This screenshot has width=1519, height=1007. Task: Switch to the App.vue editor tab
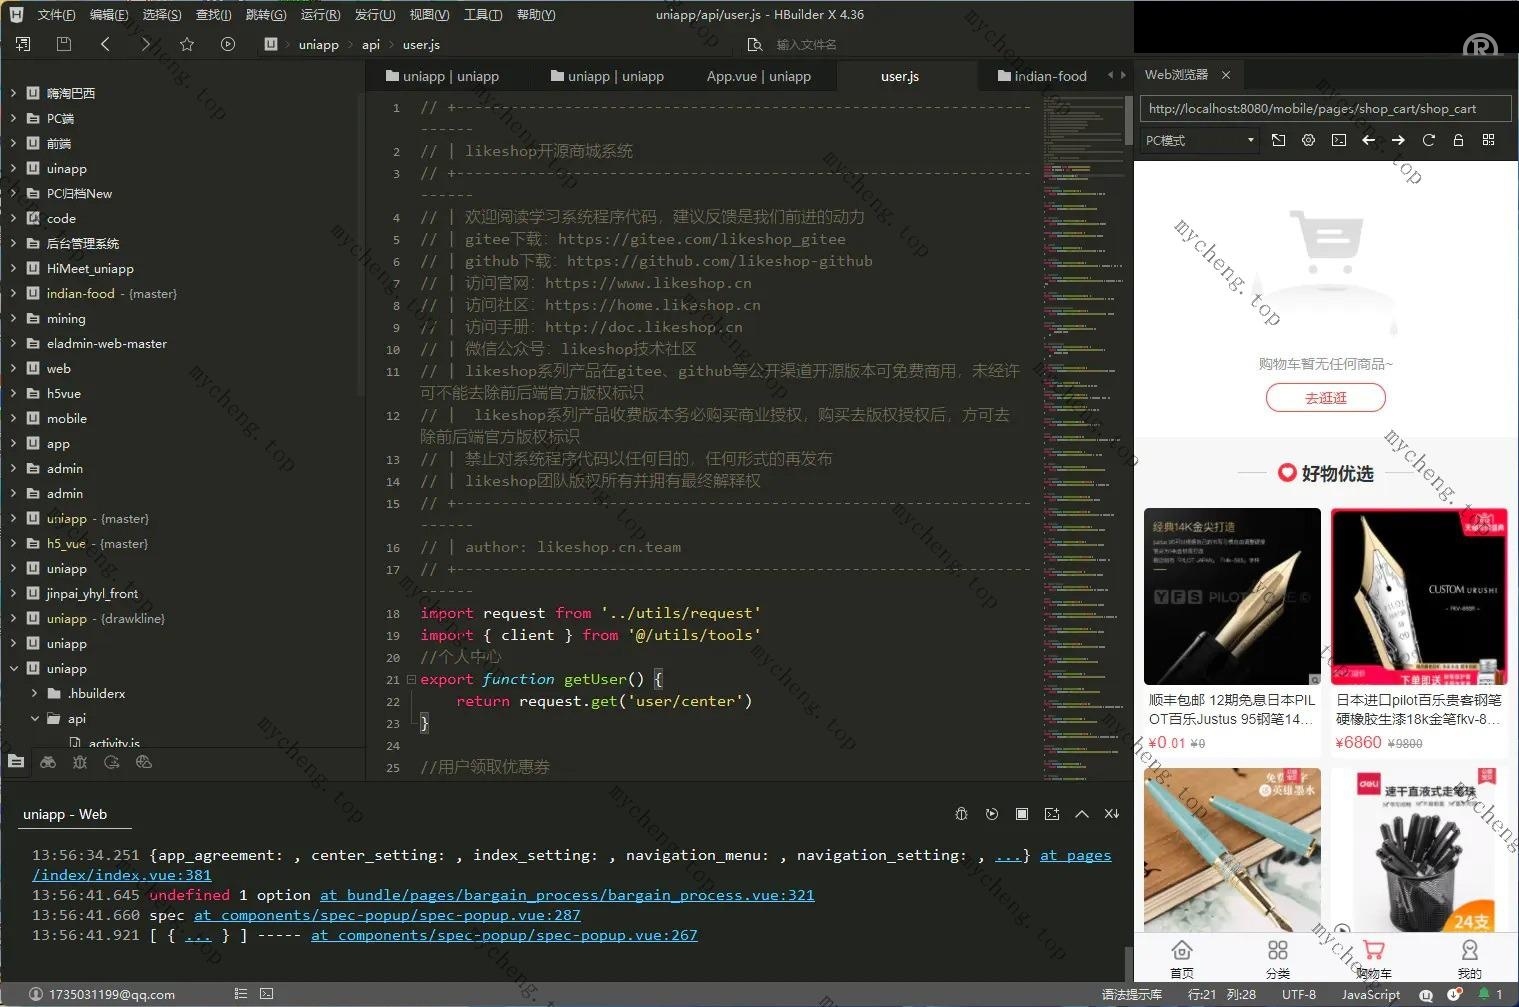tap(758, 76)
